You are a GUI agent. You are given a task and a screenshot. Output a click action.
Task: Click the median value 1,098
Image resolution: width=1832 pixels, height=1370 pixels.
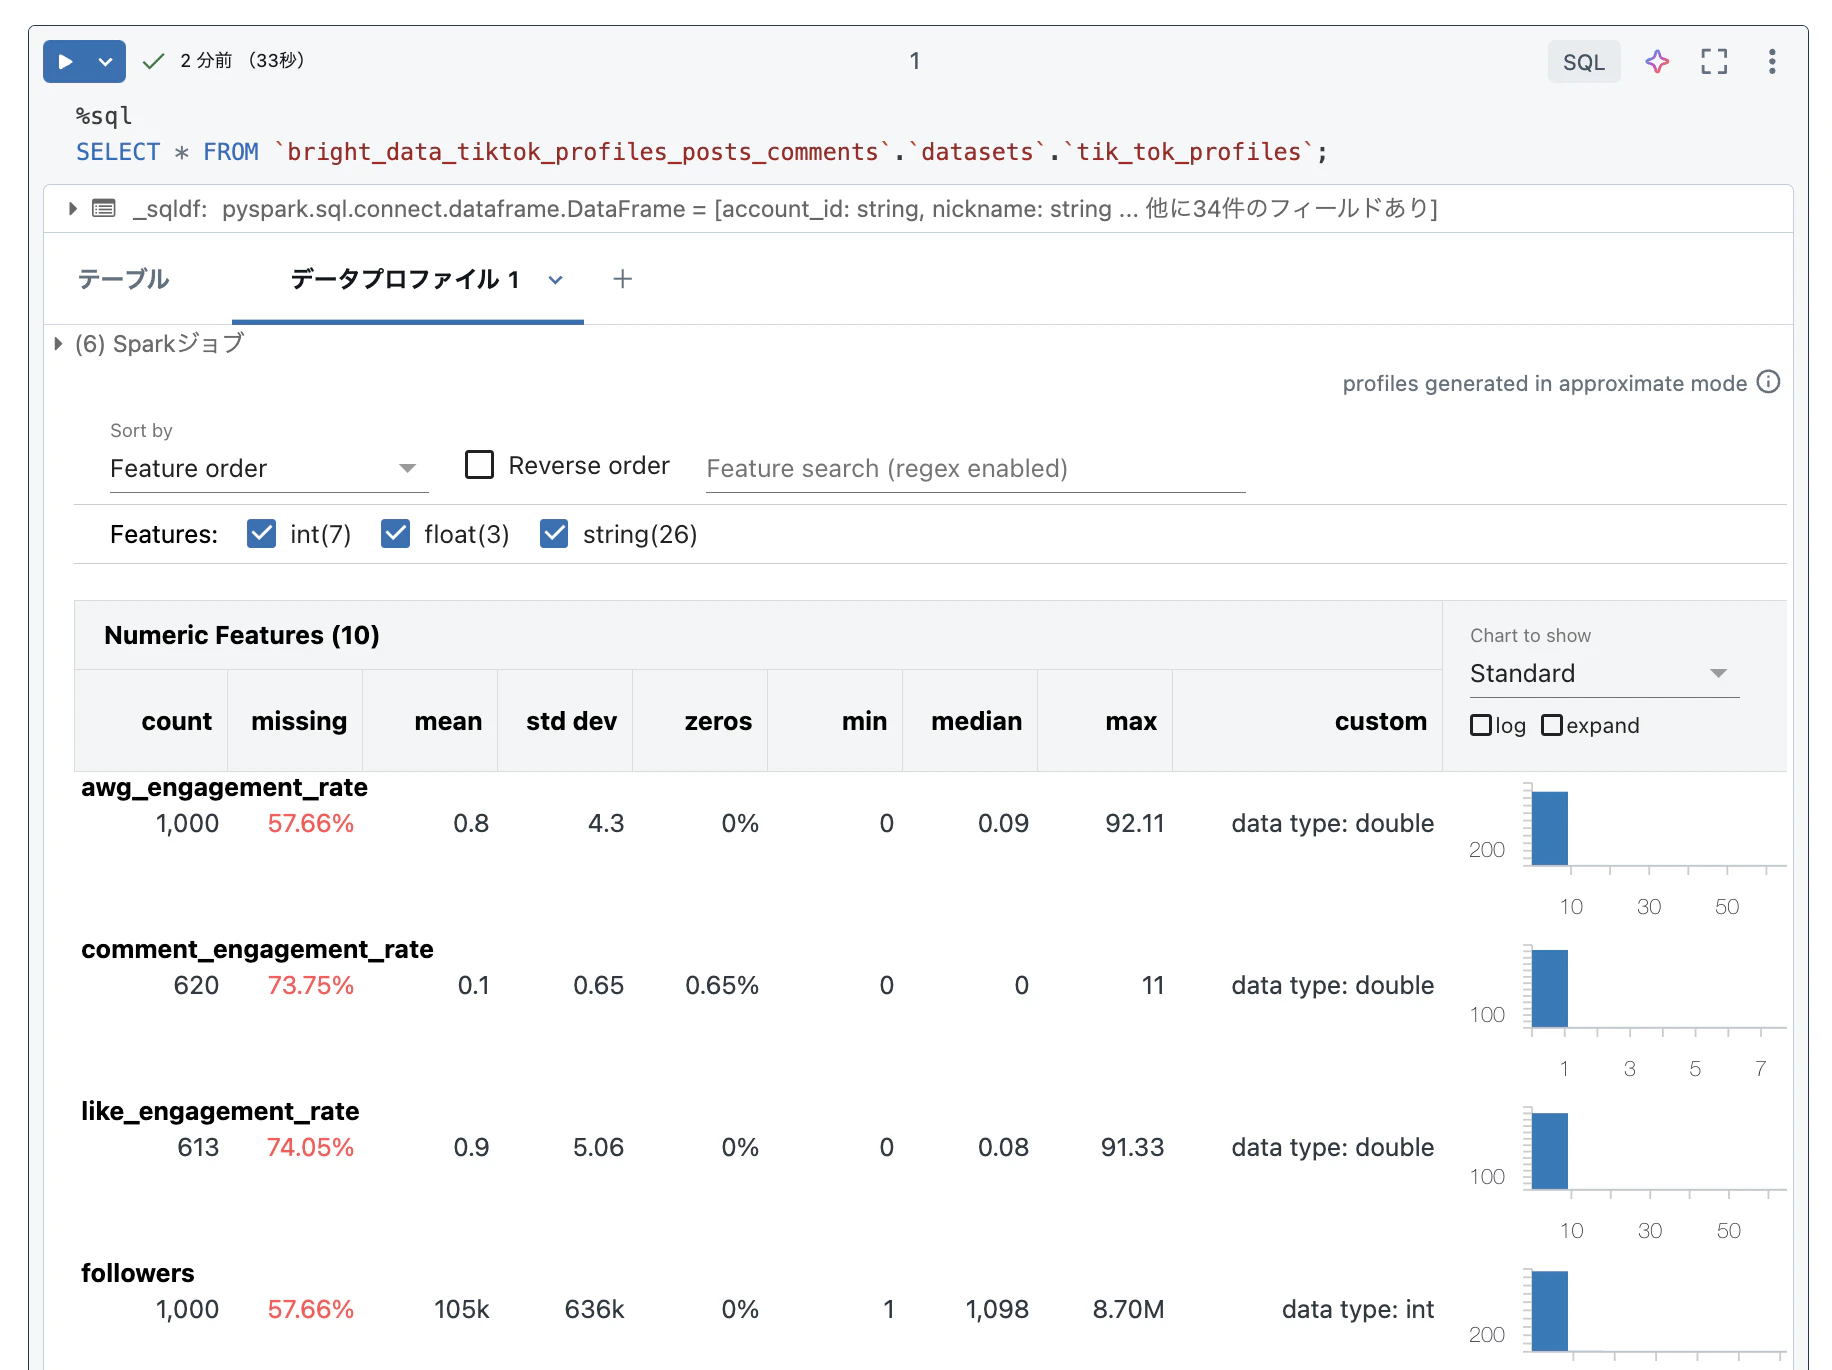point(997,1310)
